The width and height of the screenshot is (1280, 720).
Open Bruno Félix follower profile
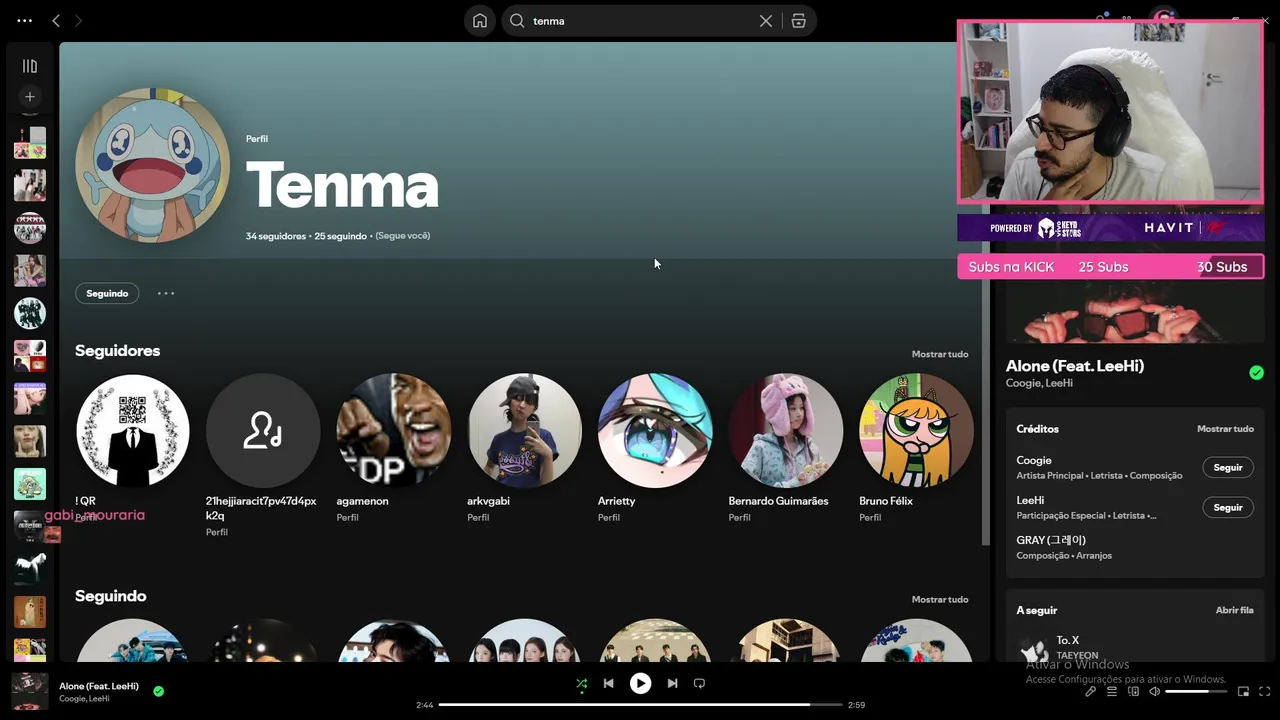point(916,431)
